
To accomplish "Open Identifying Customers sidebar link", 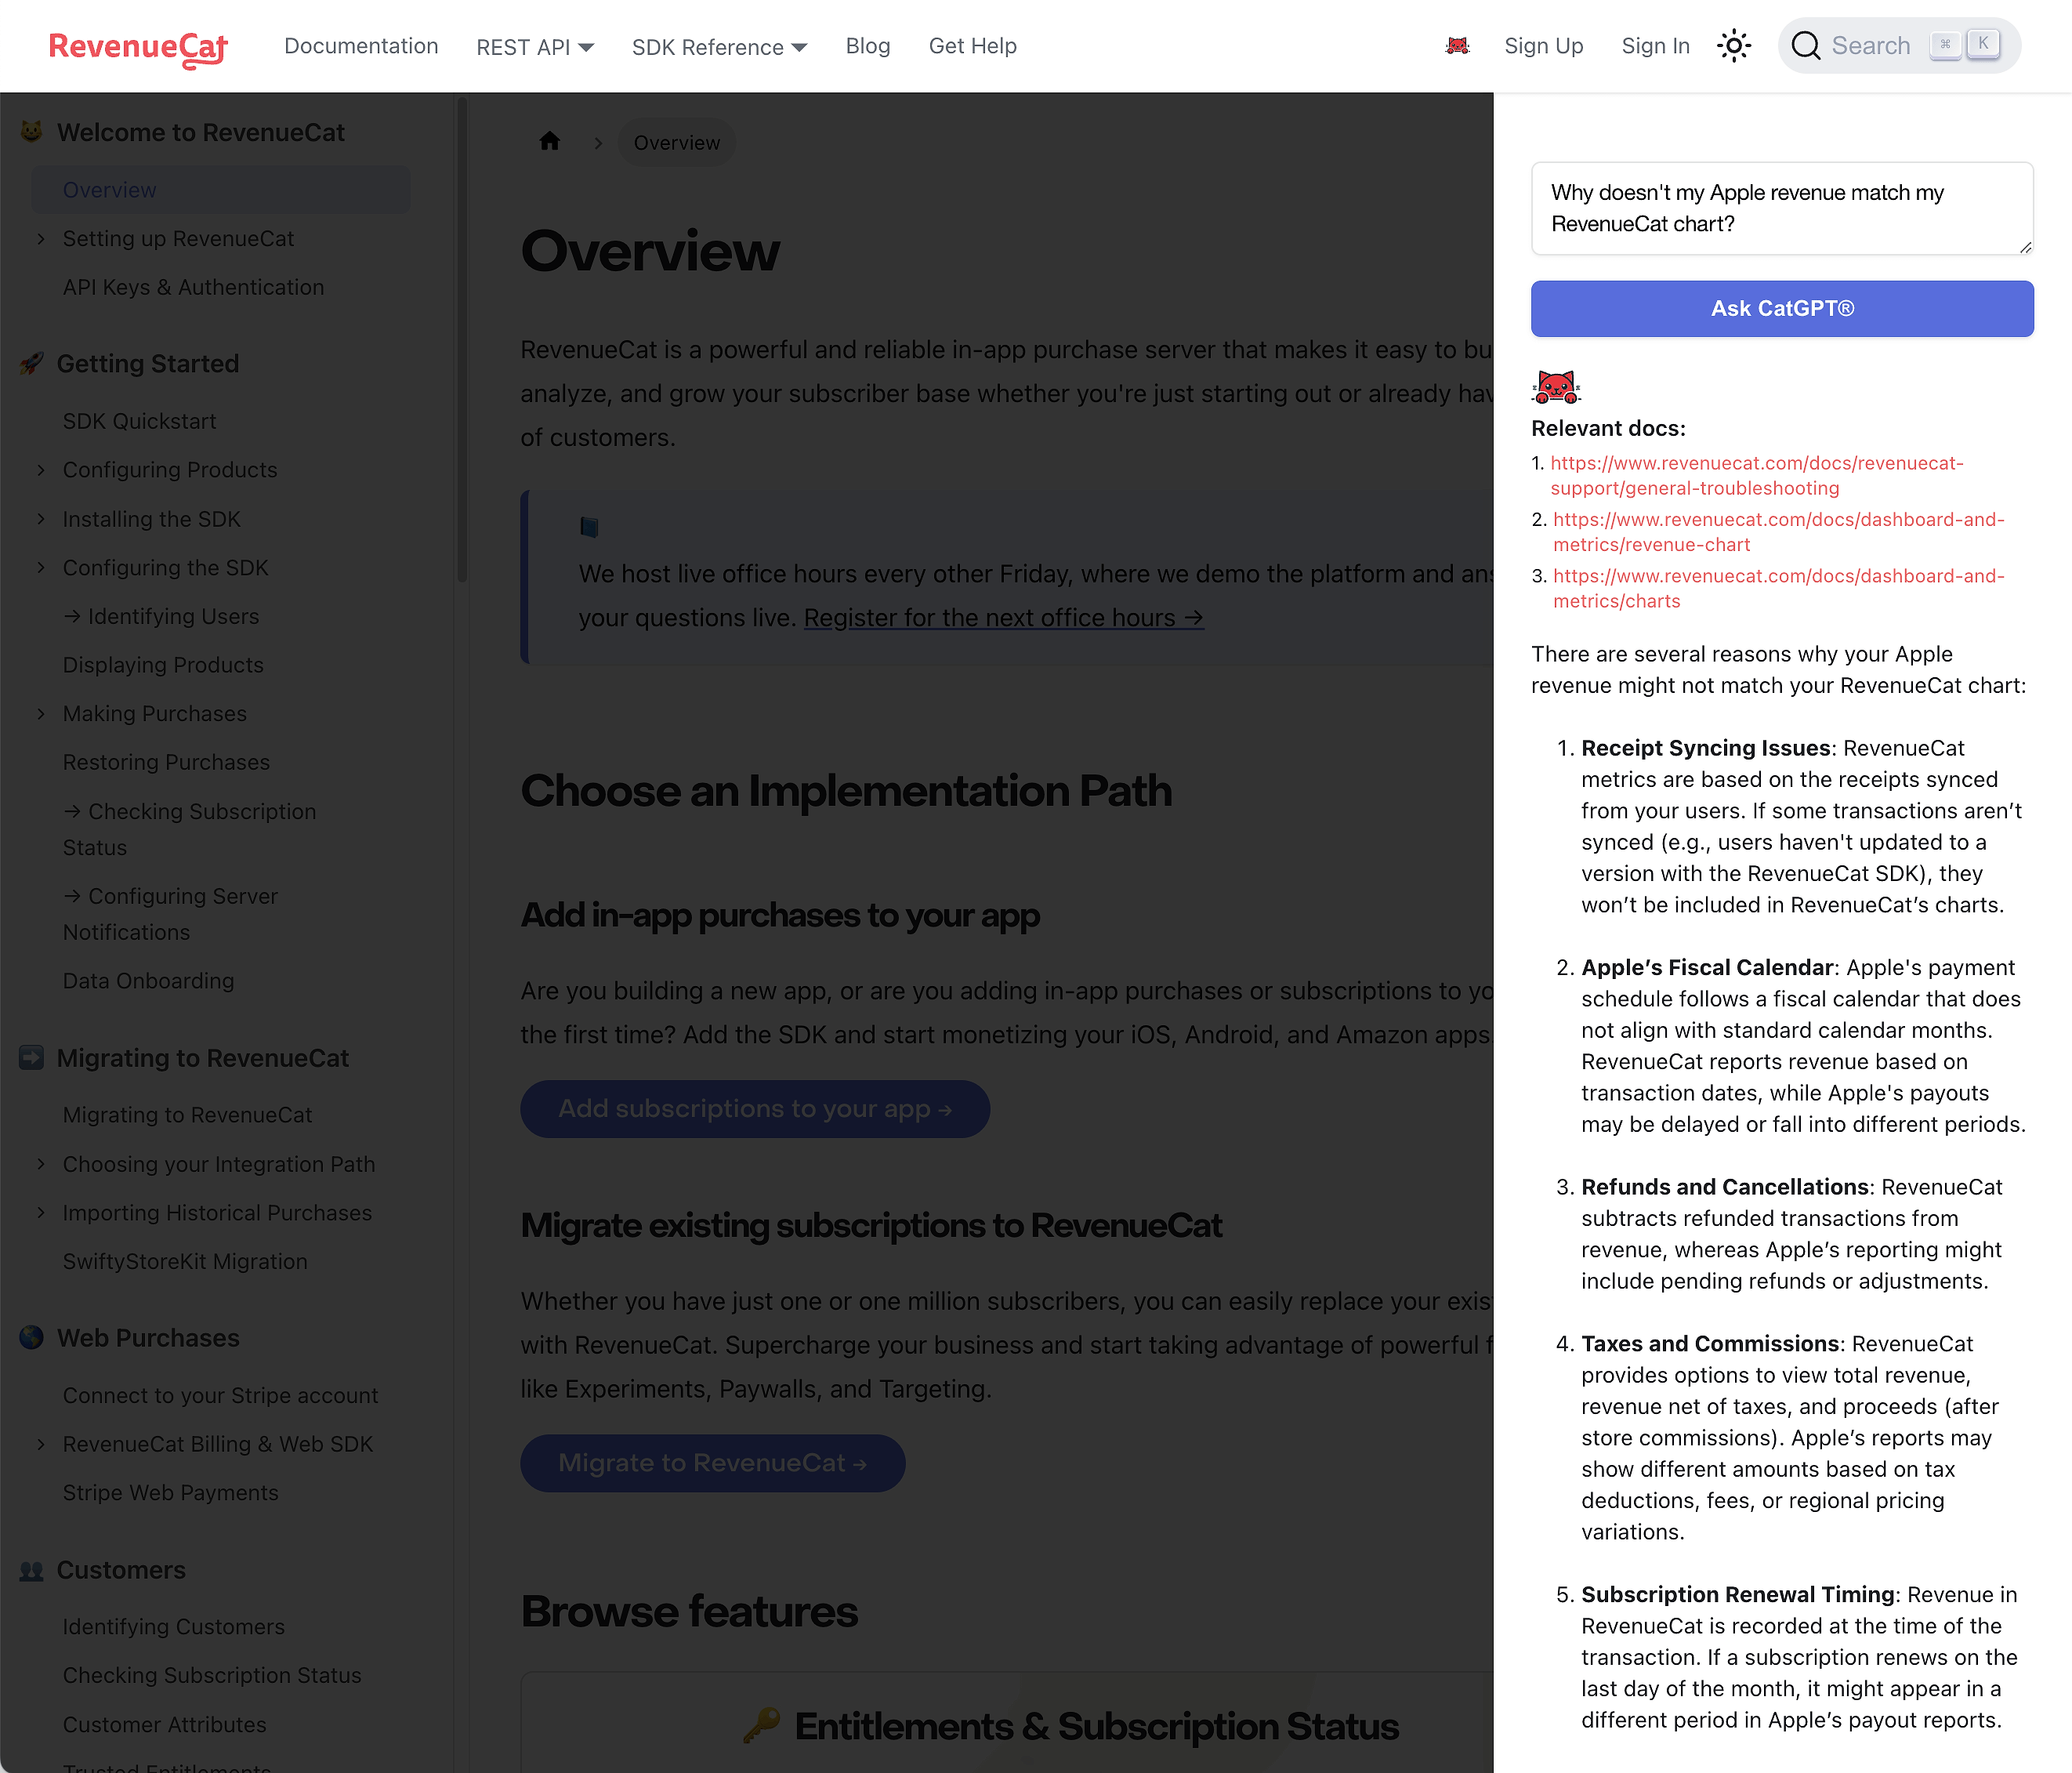I will click(174, 1627).
